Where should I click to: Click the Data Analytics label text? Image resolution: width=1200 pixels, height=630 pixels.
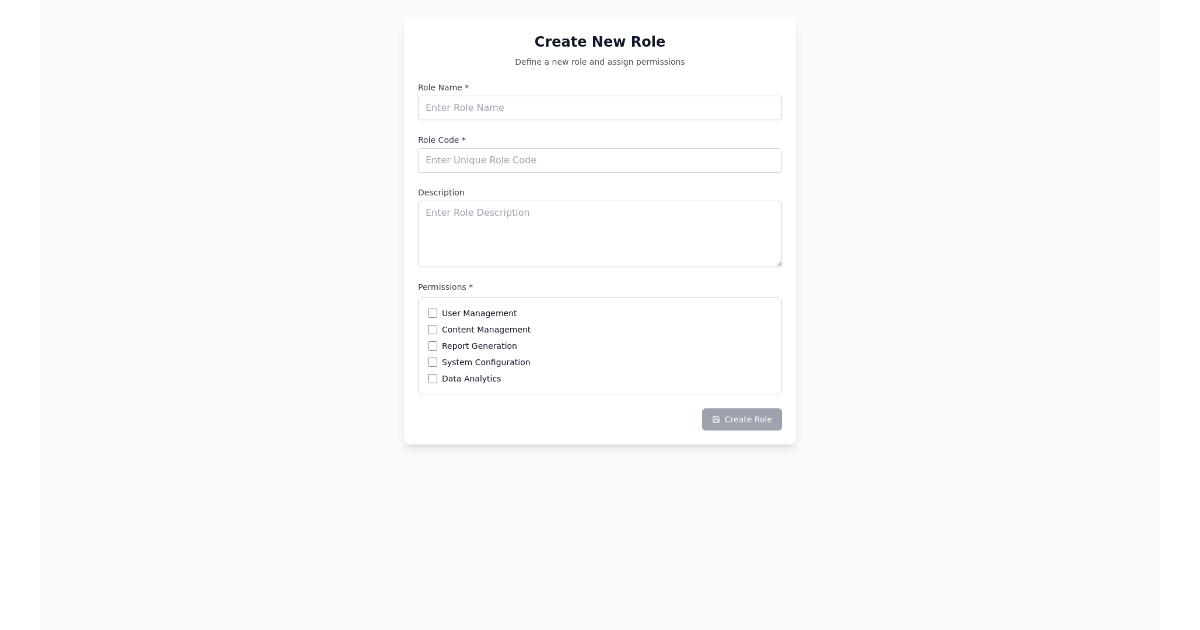tap(471, 379)
